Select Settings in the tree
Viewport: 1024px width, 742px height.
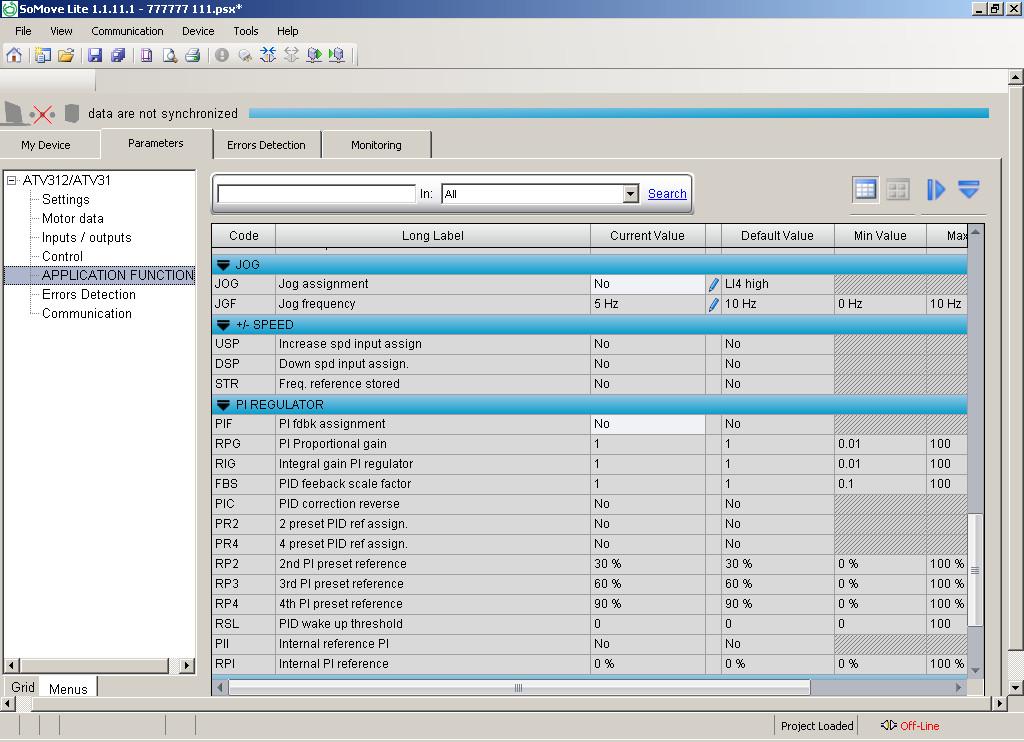point(66,200)
